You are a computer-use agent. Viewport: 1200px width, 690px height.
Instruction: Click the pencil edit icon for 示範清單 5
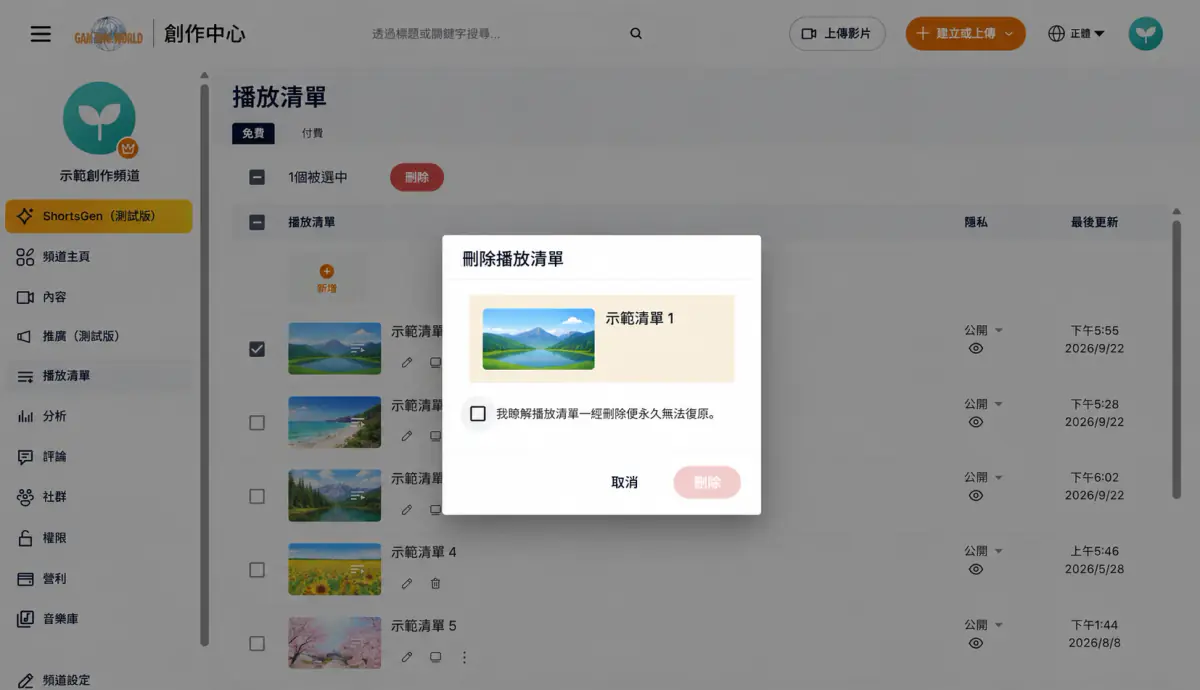pos(407,657)
